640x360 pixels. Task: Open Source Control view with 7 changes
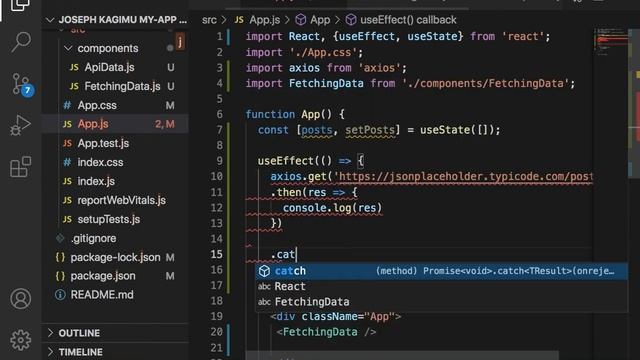(x=21, y=84)
